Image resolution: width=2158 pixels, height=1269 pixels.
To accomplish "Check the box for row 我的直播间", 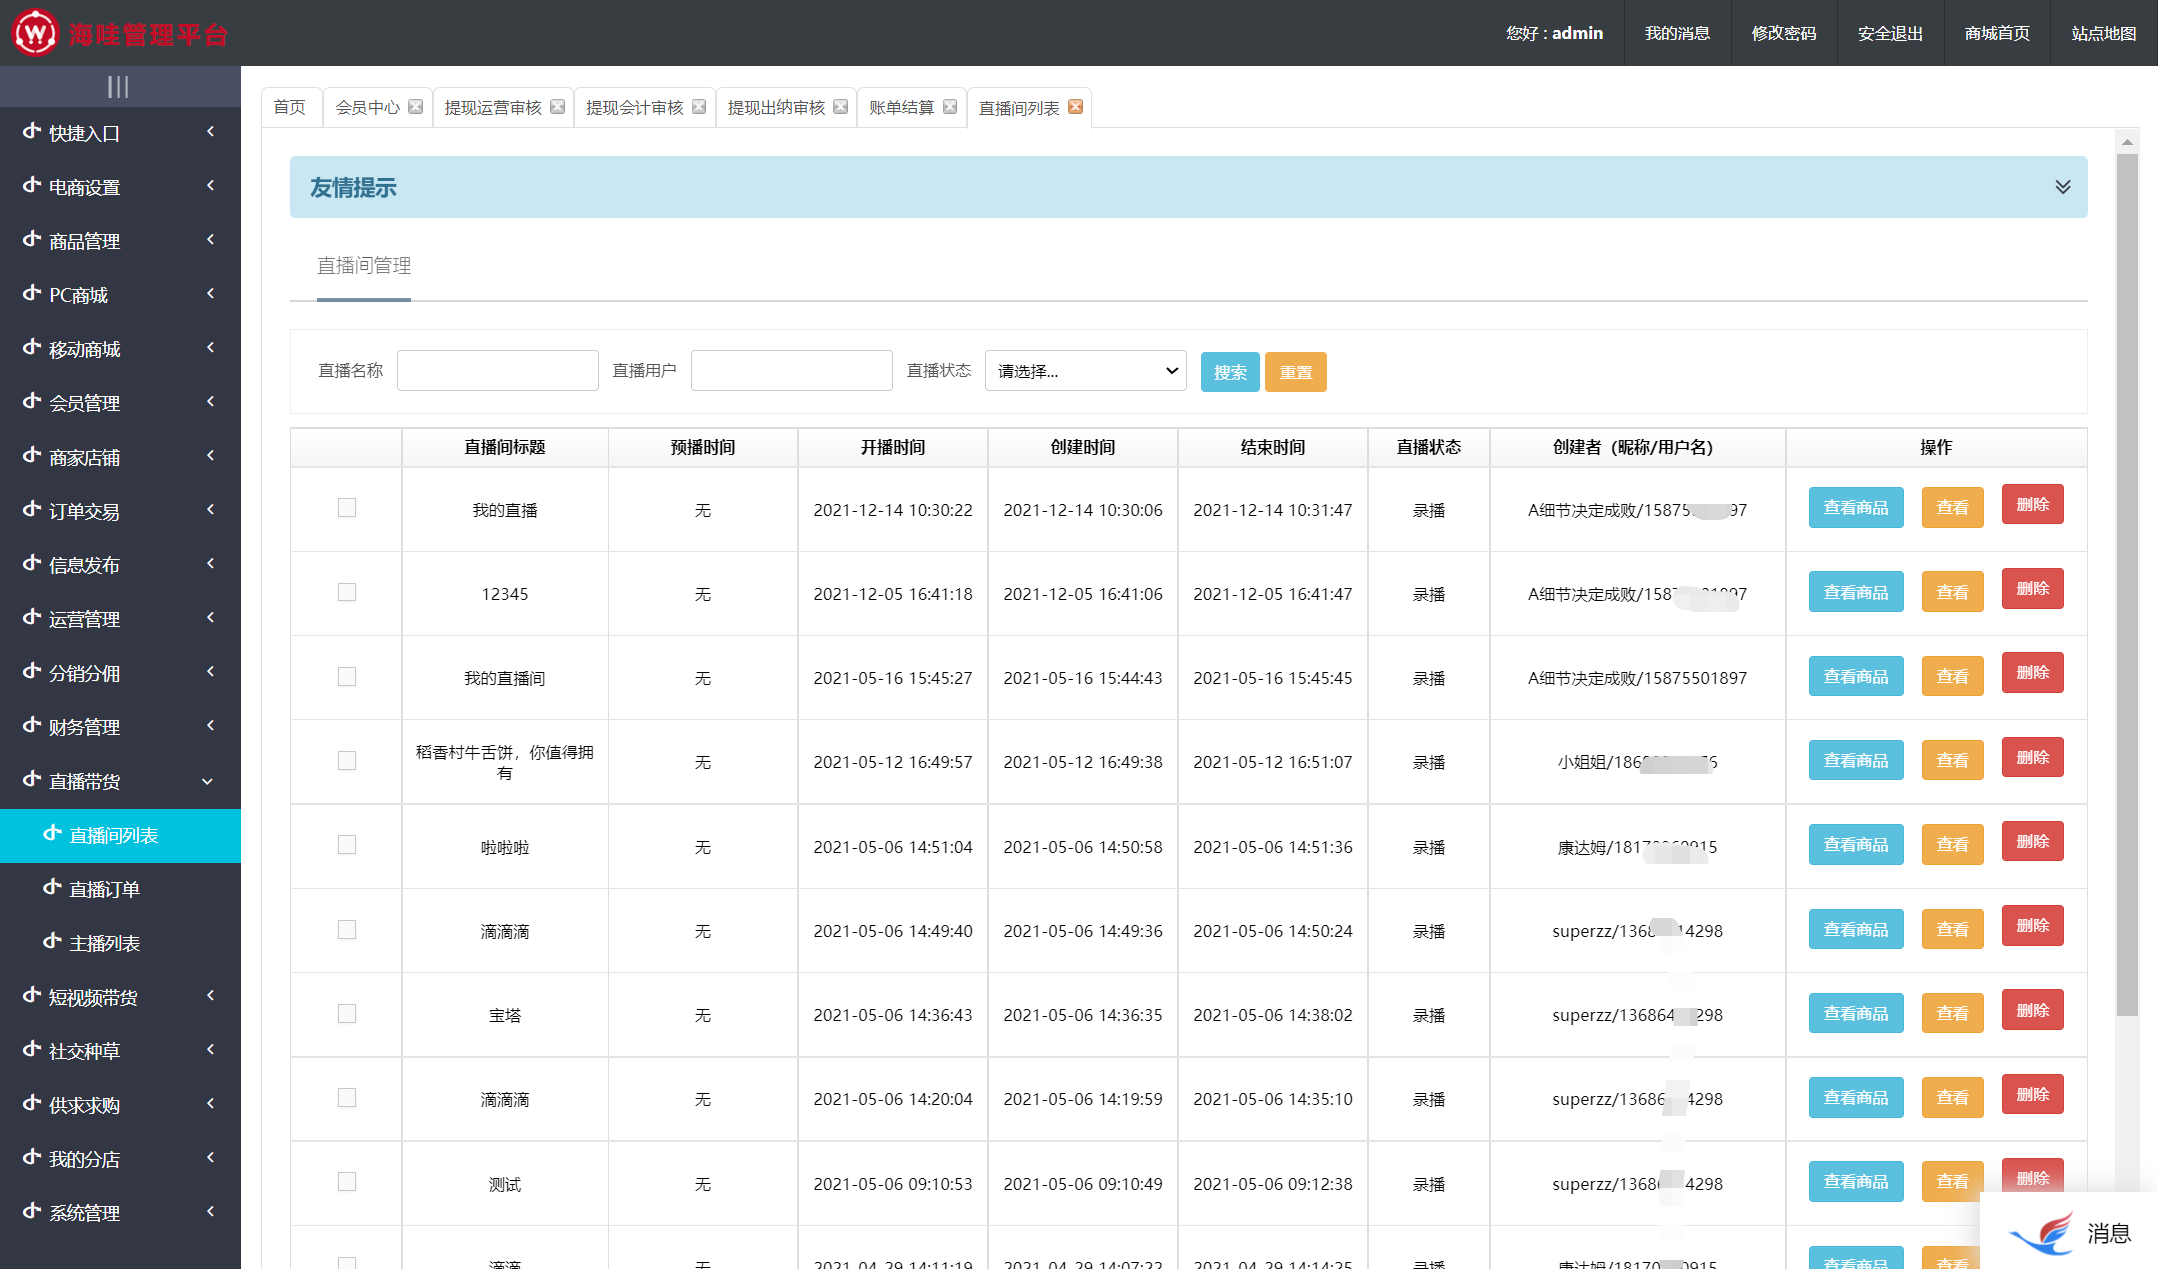I will (347, 677).
